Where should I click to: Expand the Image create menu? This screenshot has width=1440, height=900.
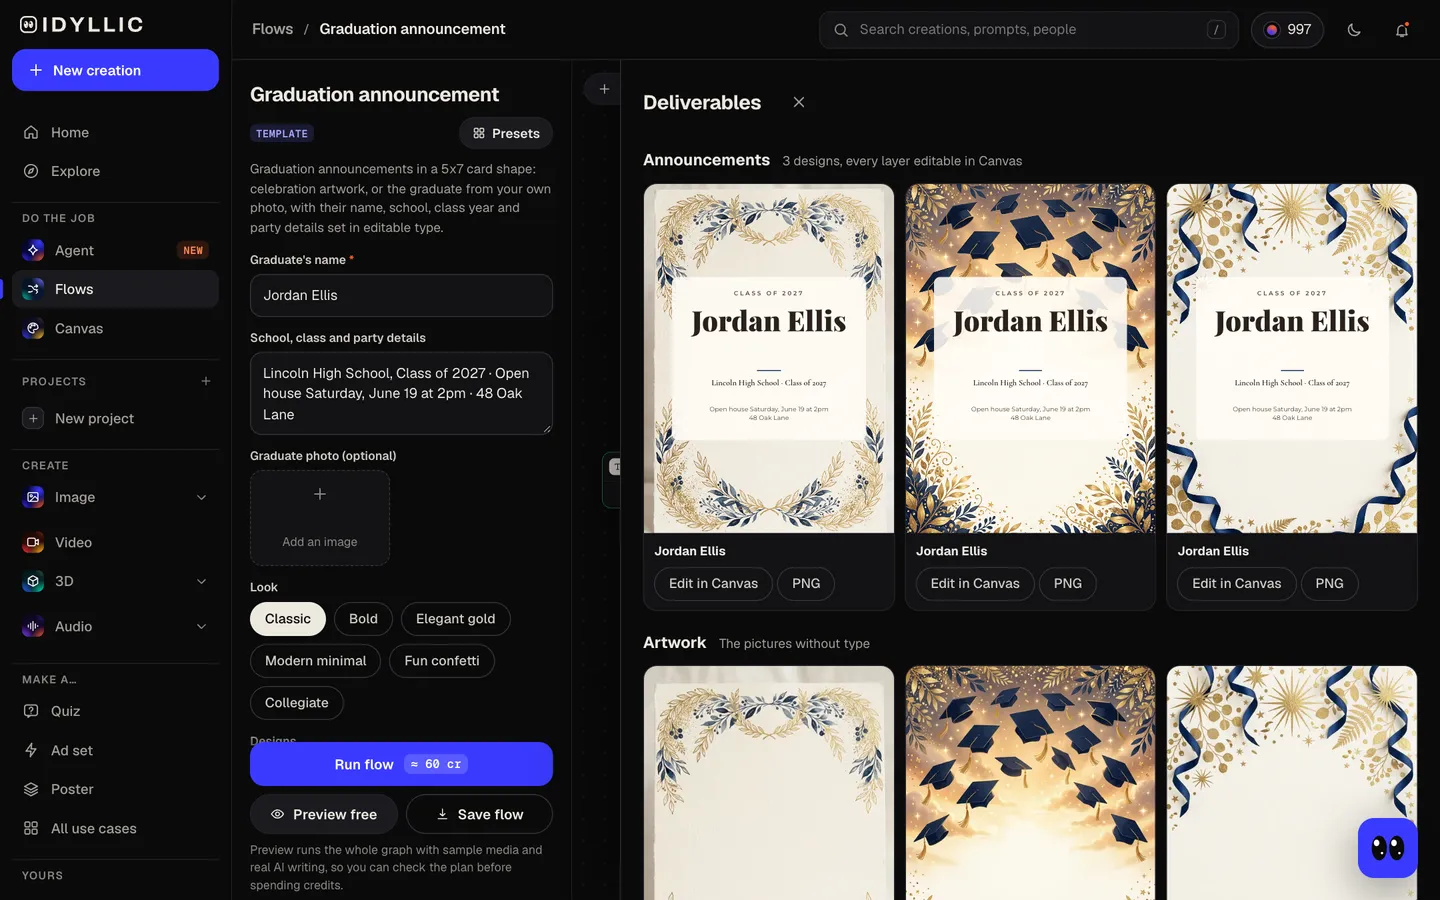point(202,497)
